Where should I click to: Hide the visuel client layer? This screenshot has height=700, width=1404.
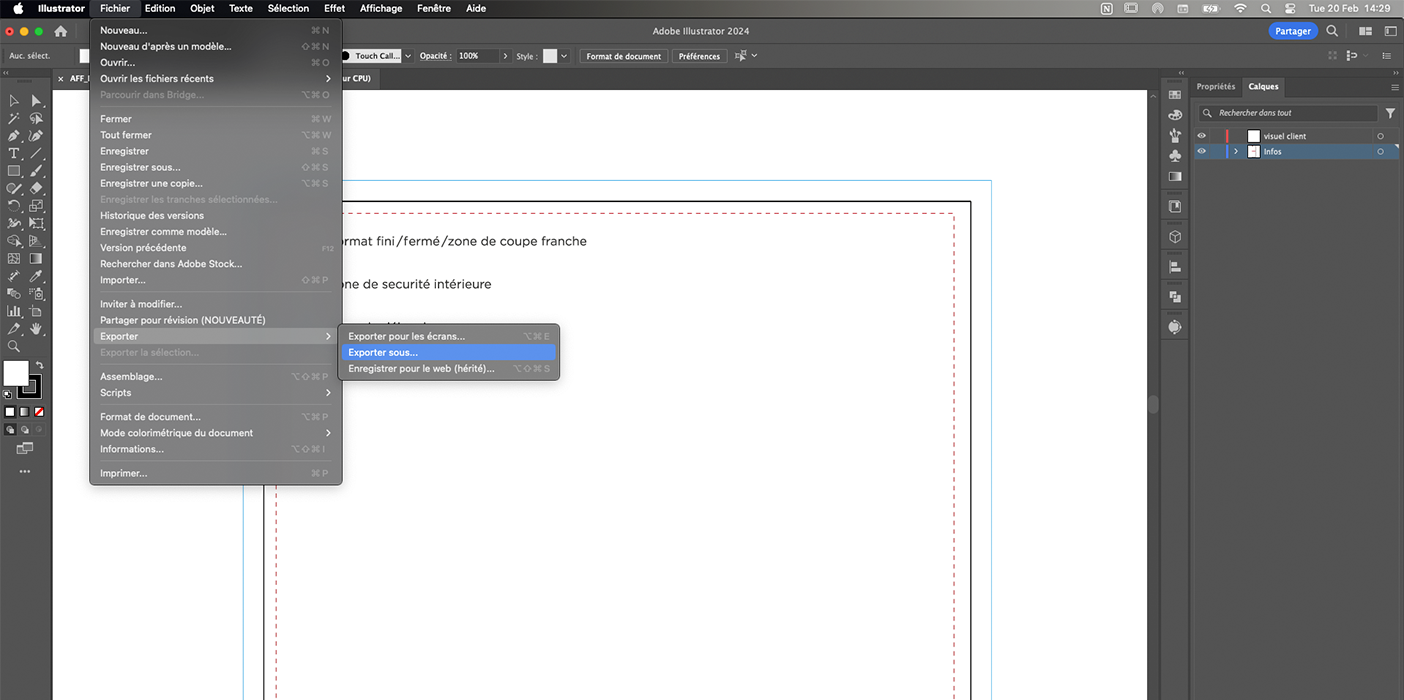coord(1202,136)
